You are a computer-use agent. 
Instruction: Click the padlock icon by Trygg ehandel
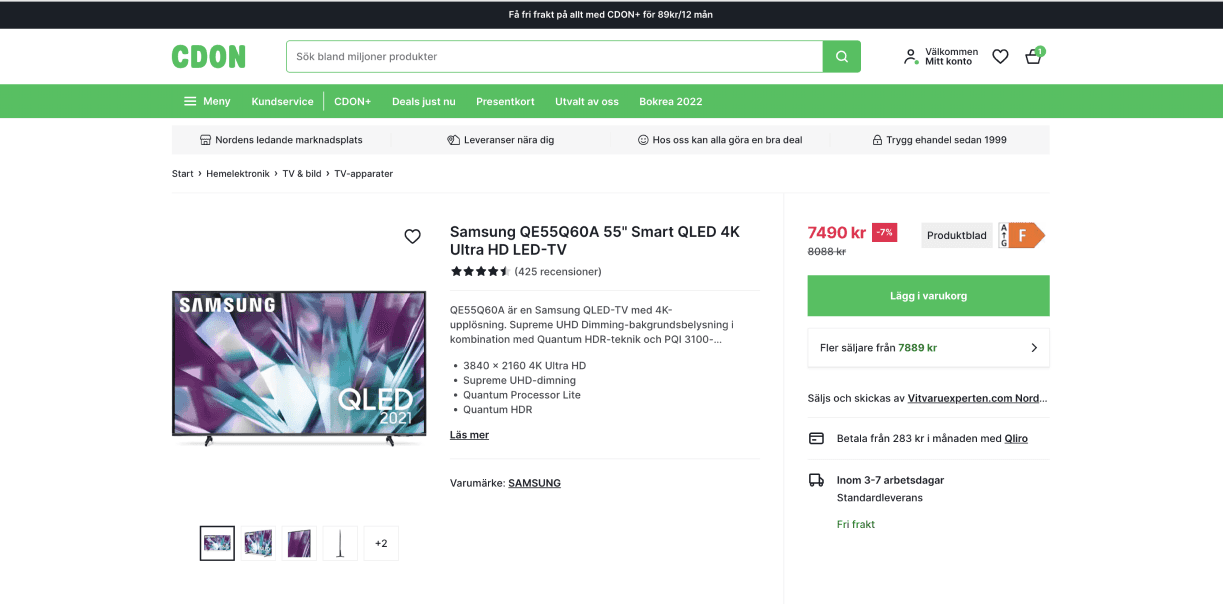click(x=877, y=140)
